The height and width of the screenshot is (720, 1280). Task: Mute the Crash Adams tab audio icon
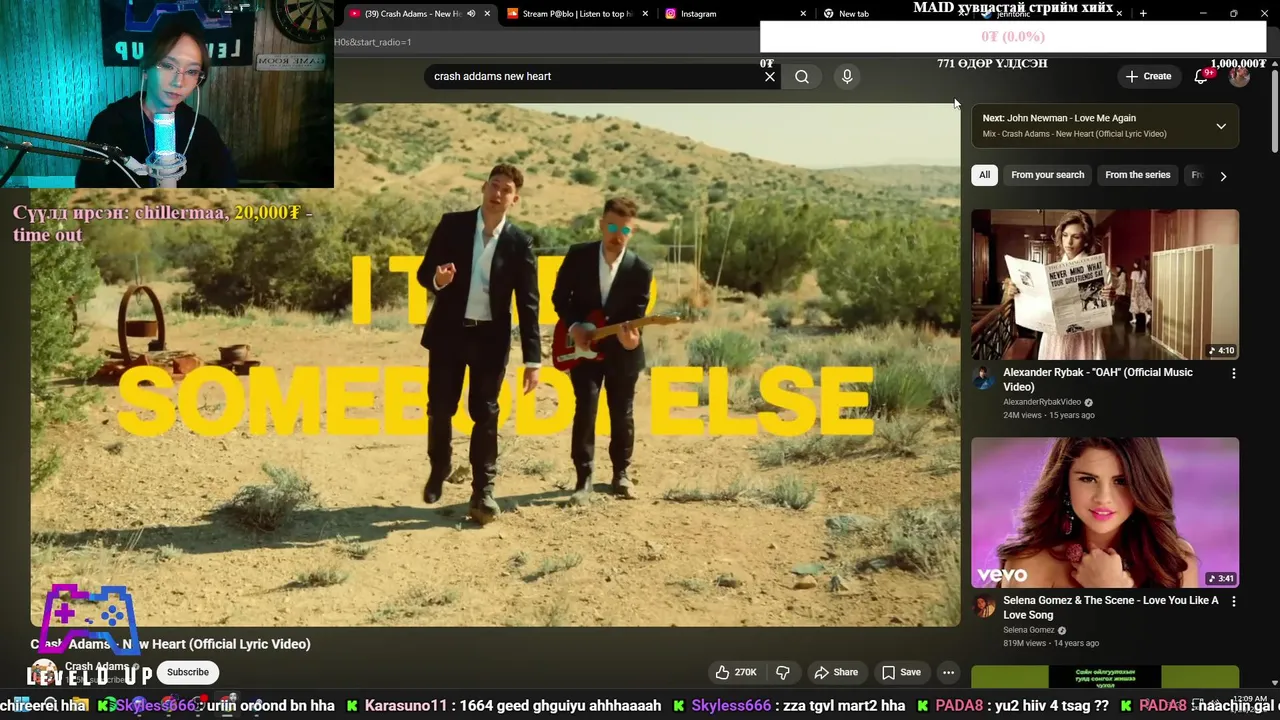pyautogui.click(x=471, y=14)
